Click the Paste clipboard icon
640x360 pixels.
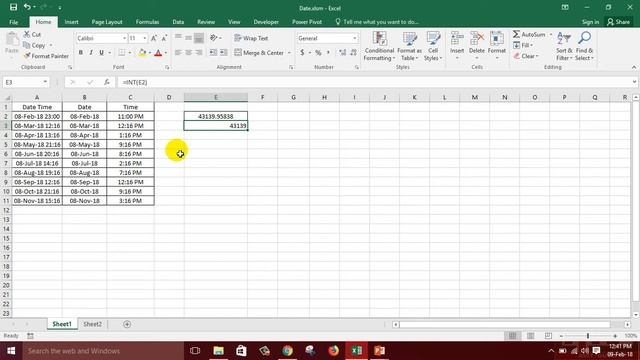(x=12, y=40)
